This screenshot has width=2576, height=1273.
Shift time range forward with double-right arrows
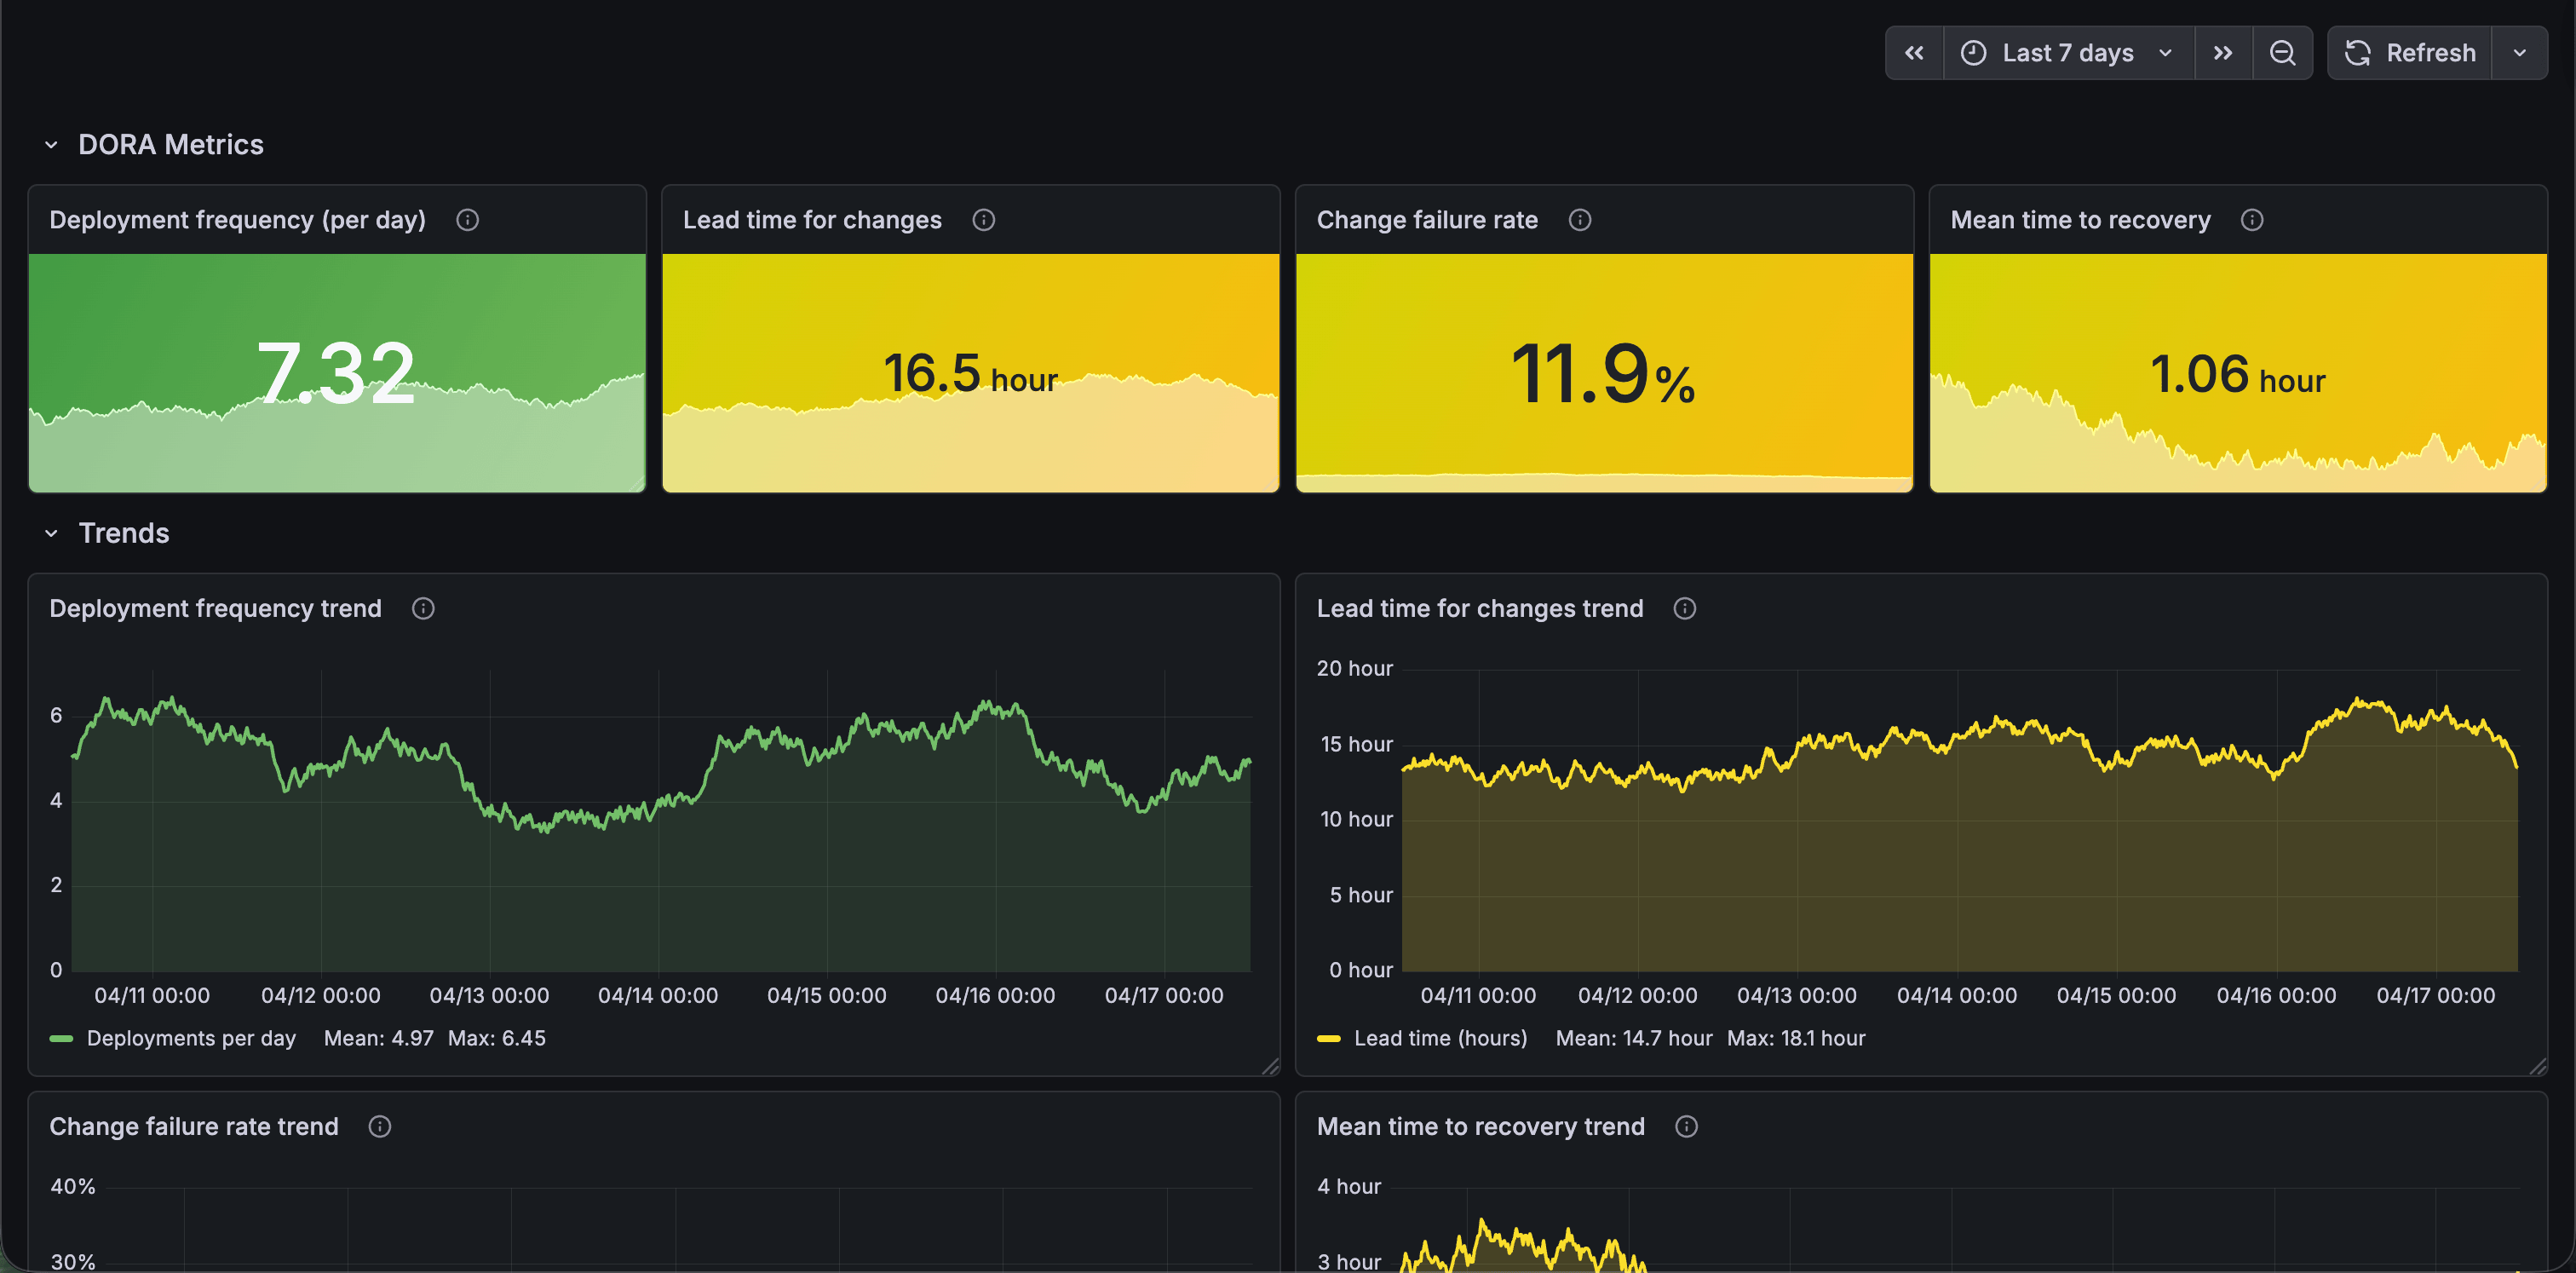pos(2222,53)
